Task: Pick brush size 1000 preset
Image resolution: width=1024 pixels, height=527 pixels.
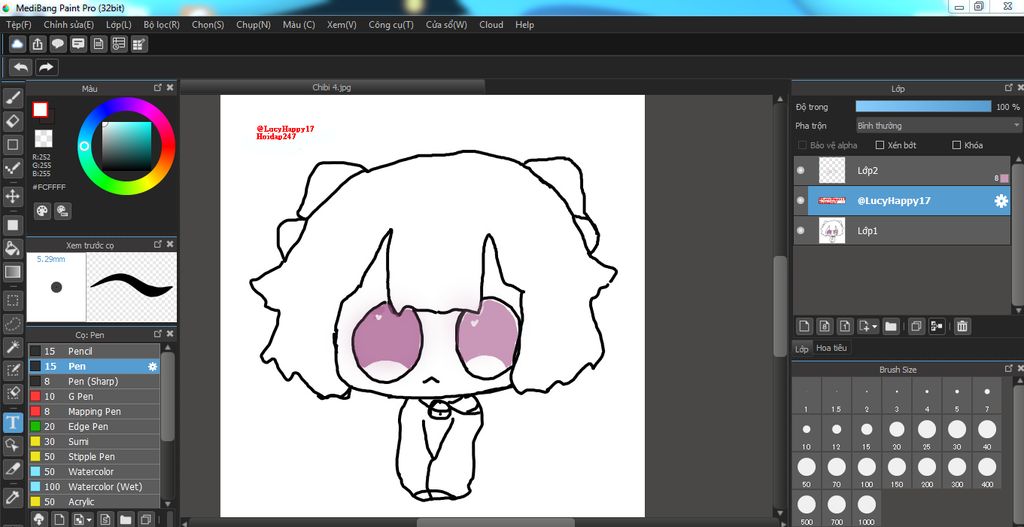Action: click(867, 509)
